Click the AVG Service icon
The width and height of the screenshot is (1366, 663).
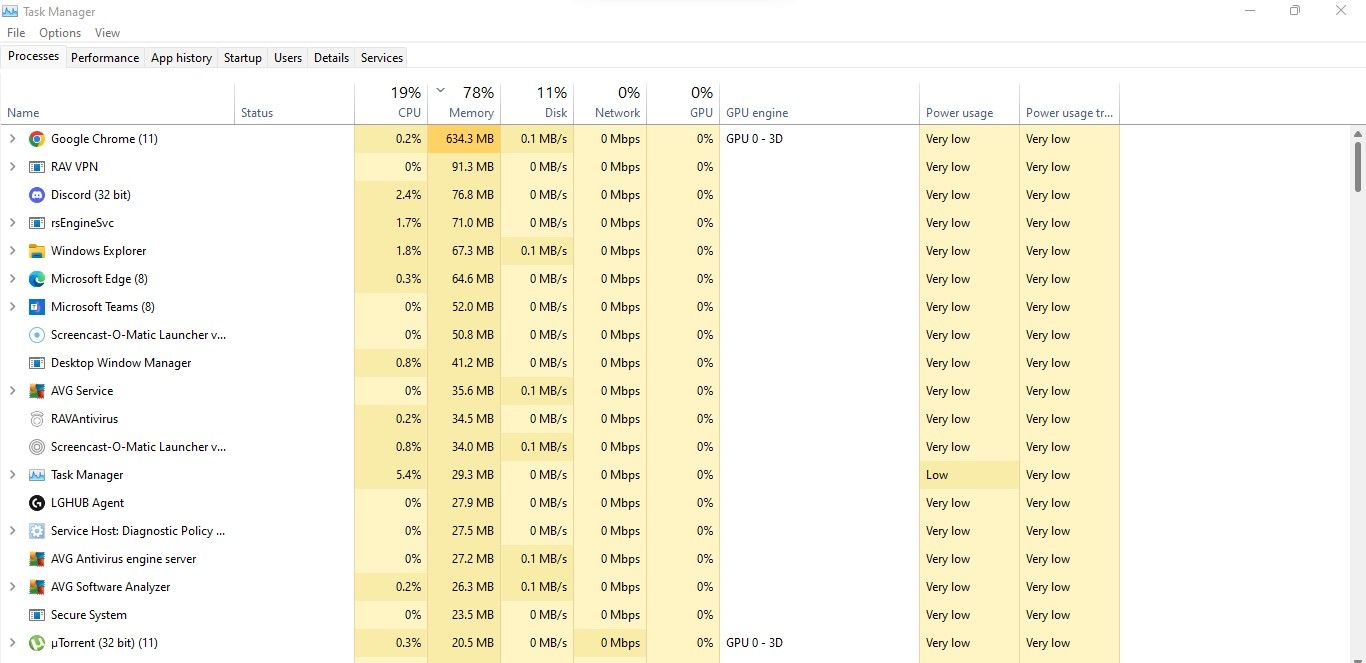click(37, 391)
